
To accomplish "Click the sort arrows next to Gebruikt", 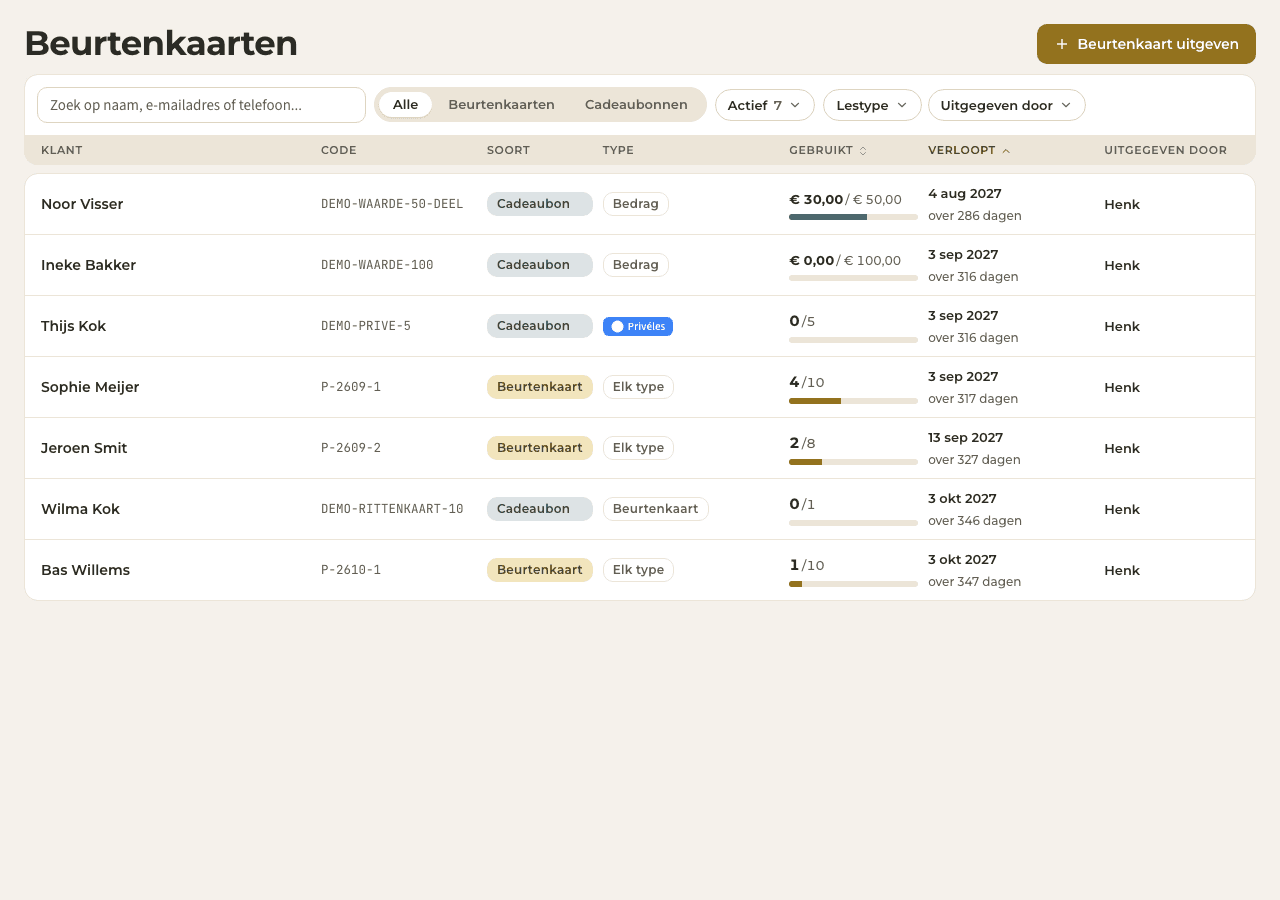I will coord(863,151).
